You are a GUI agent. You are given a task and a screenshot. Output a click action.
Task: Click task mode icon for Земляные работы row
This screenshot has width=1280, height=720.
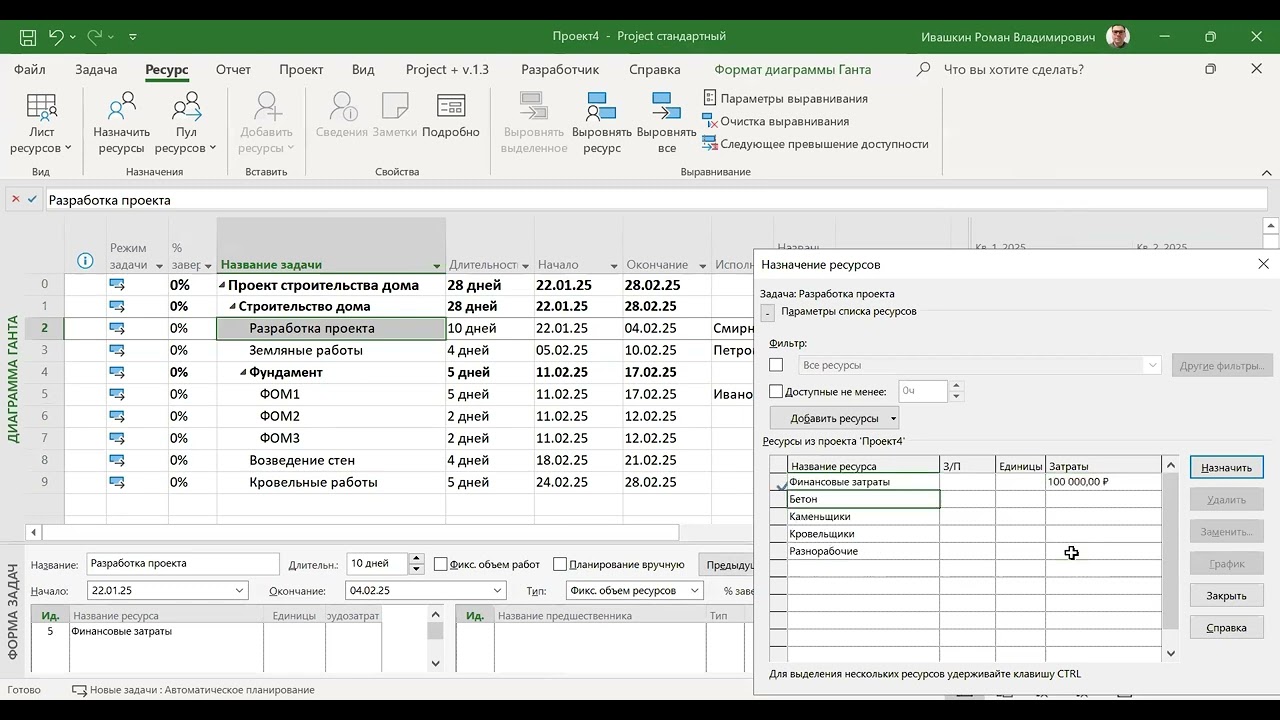click(117, 350)
